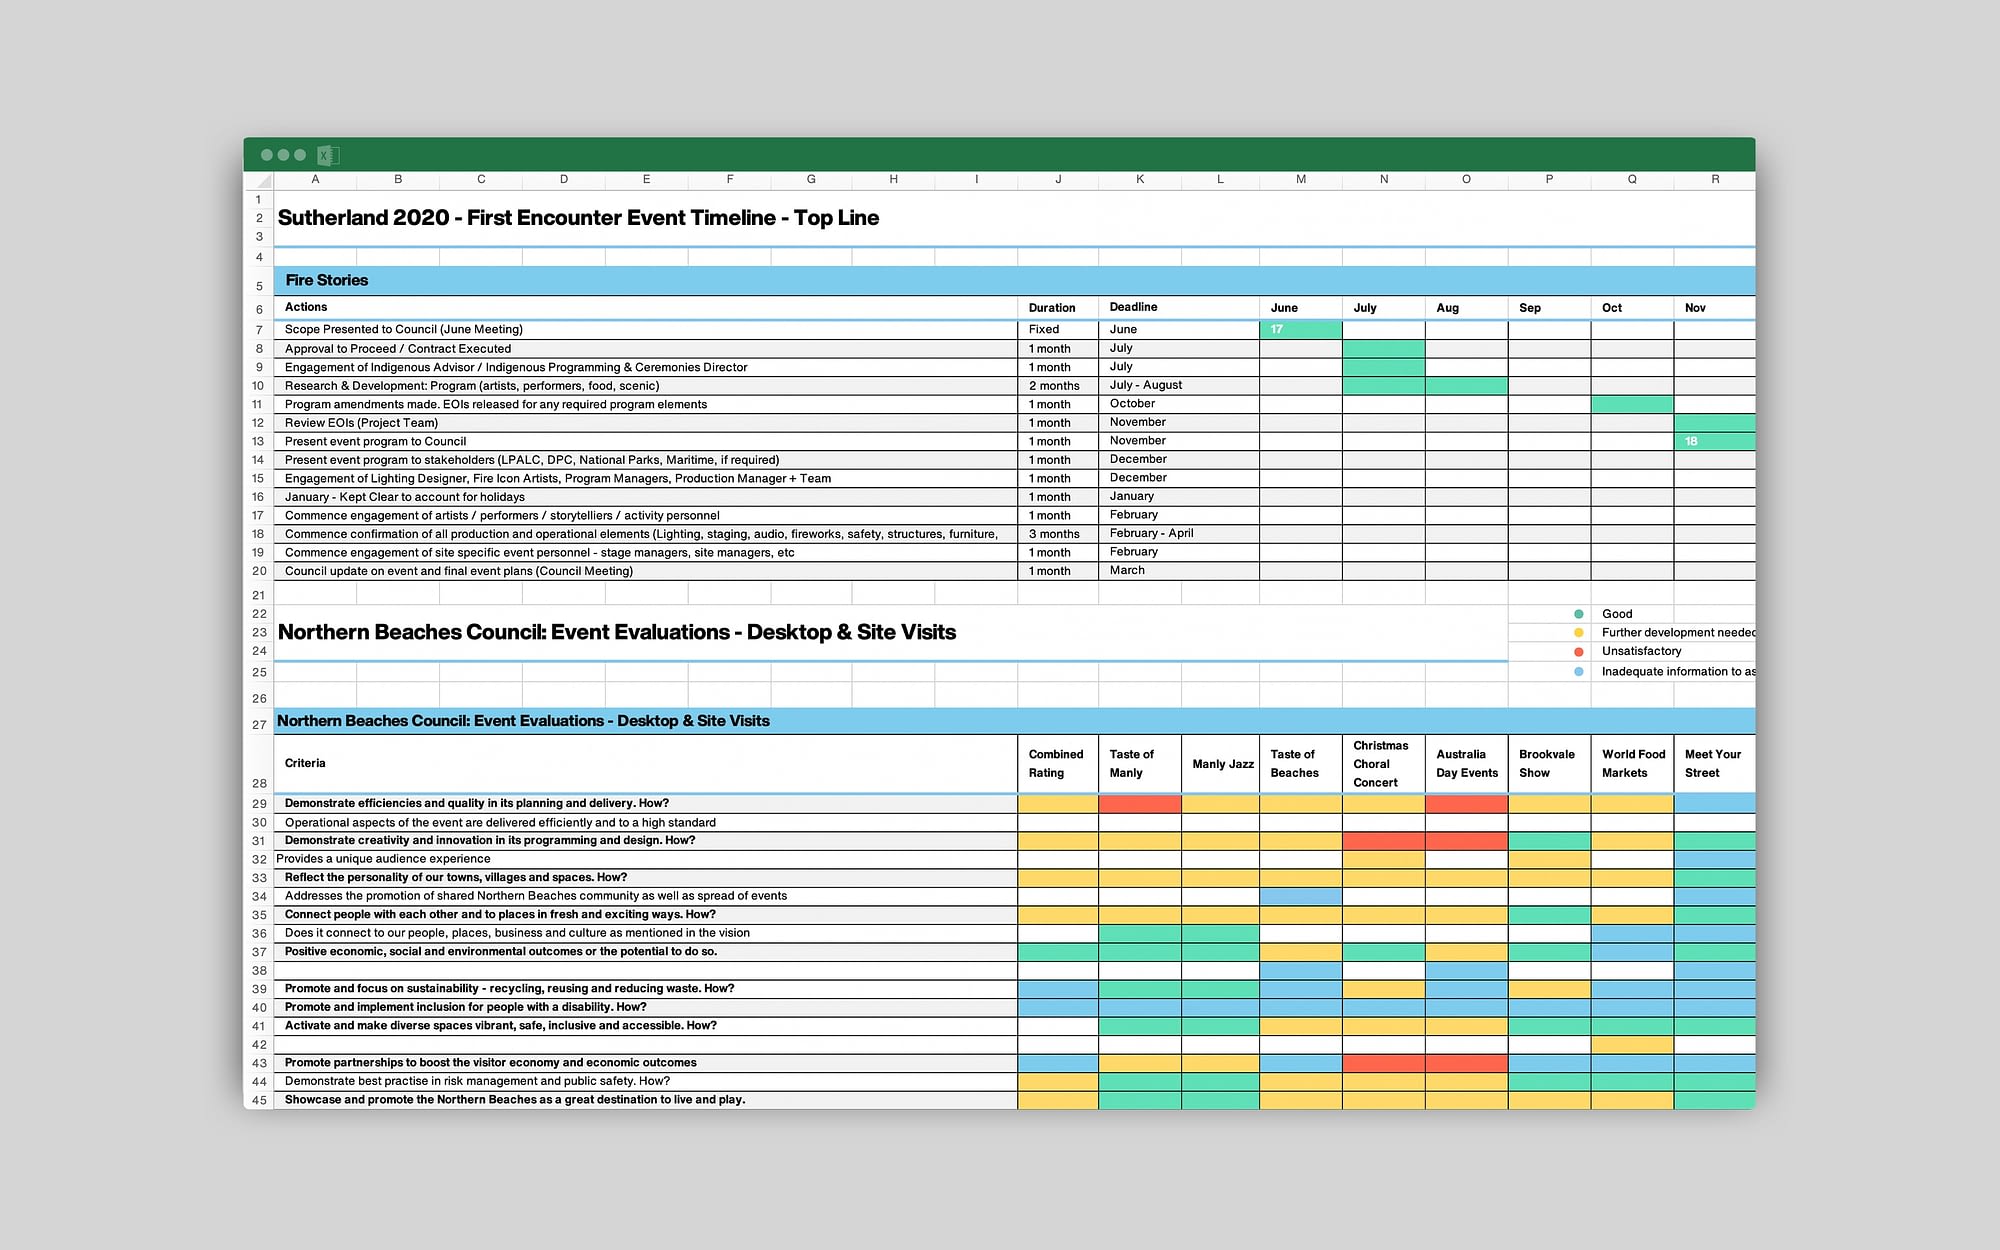Click the yellow Further development legend dot
Image resolution: width=2000 pixels, height=1250 pixels.
tap(1579, 632)
